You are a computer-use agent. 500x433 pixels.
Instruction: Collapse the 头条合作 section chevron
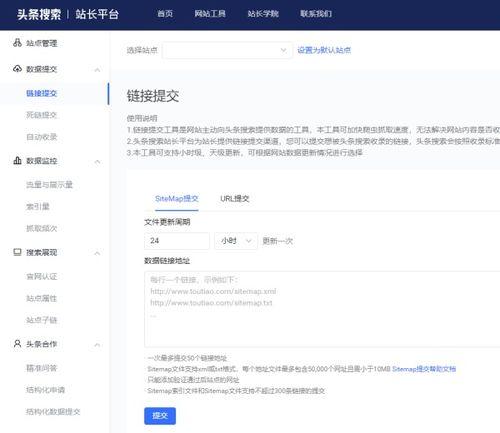click(97, 345)
